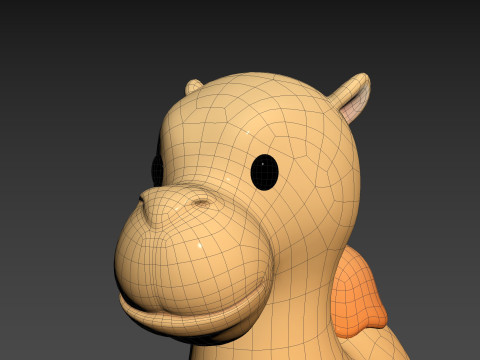Select the fully visible round black eye
This screenshot has height=360, width=480.
[x=264, y=172]
